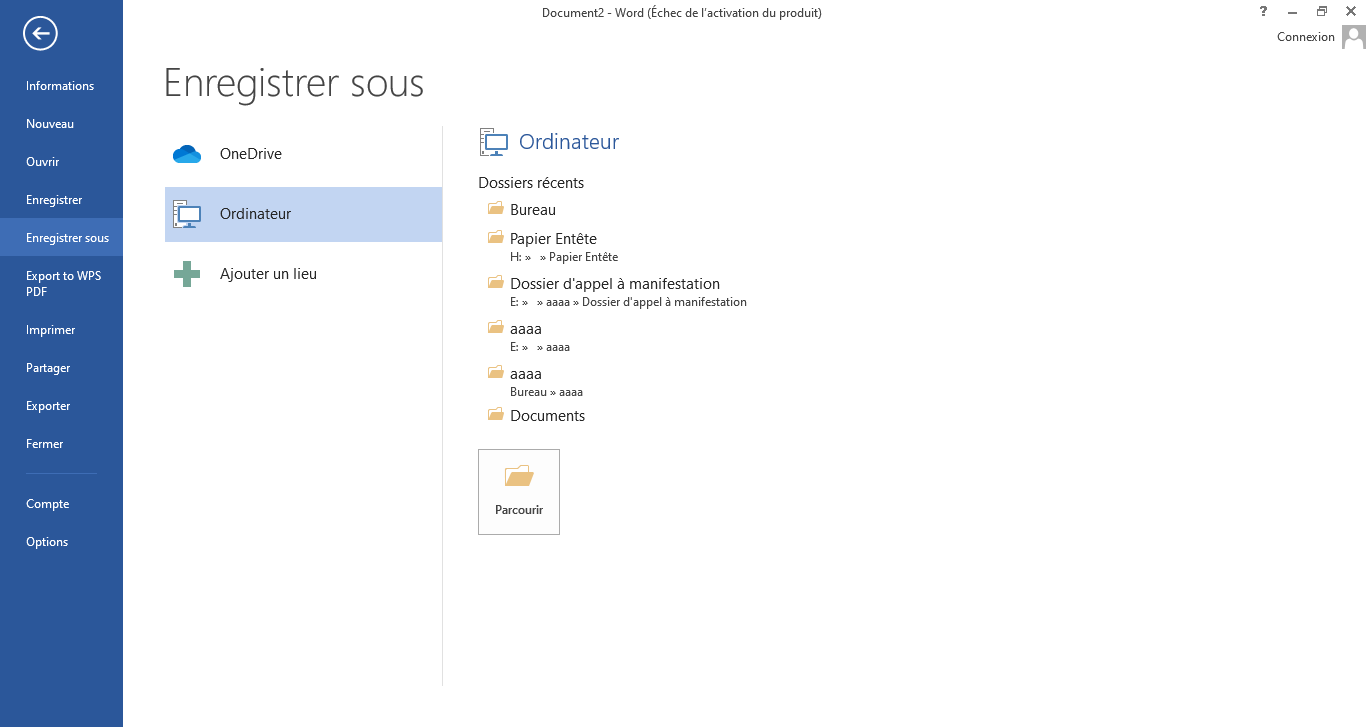Viewport: 1366px width, 727px height.
Task: Click folder icon beside Dossier d'appel à manifestation
Action: tap(495, 283)
